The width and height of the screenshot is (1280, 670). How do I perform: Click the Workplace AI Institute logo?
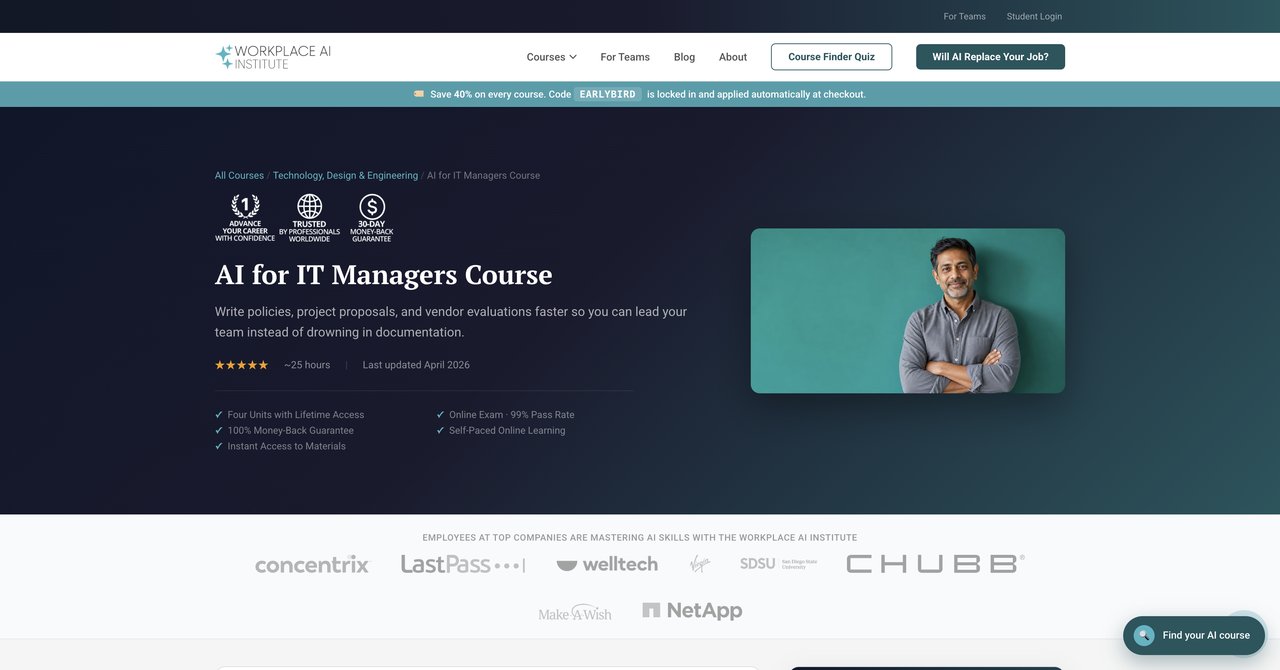pos(273,57)
